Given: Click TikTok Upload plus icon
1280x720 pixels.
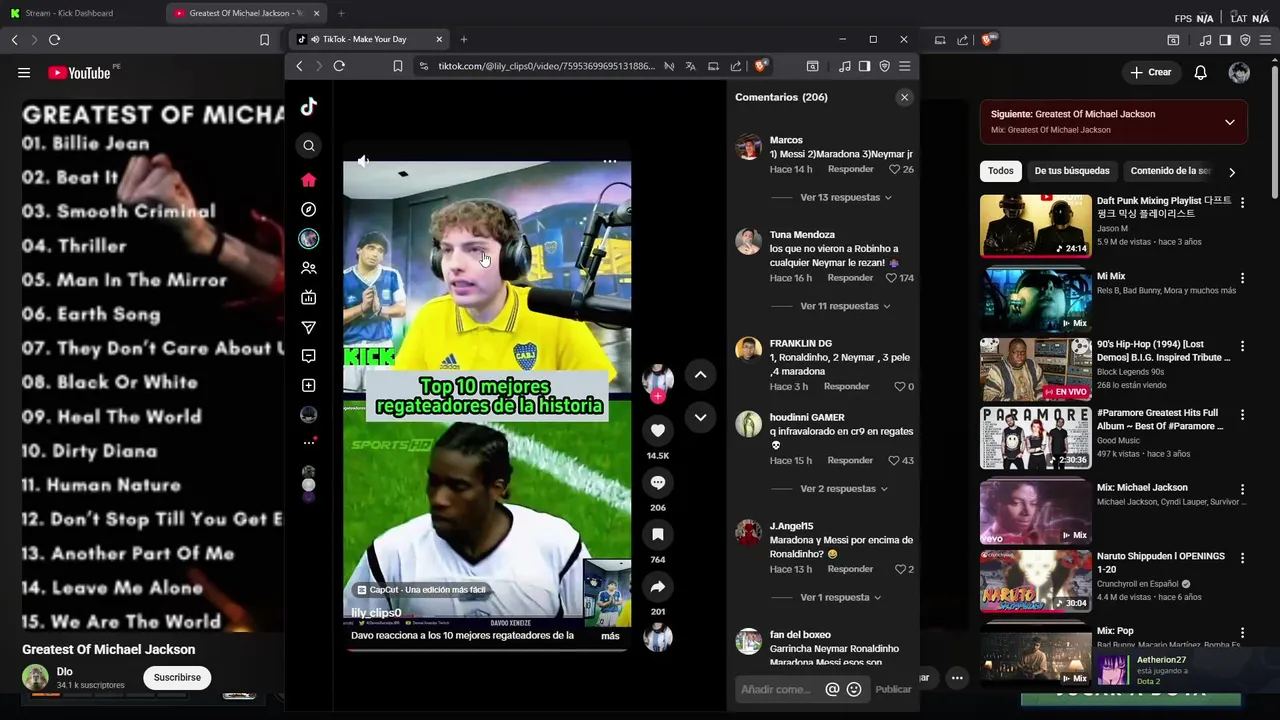Looking at the screenshot, I should coord(309,385).
